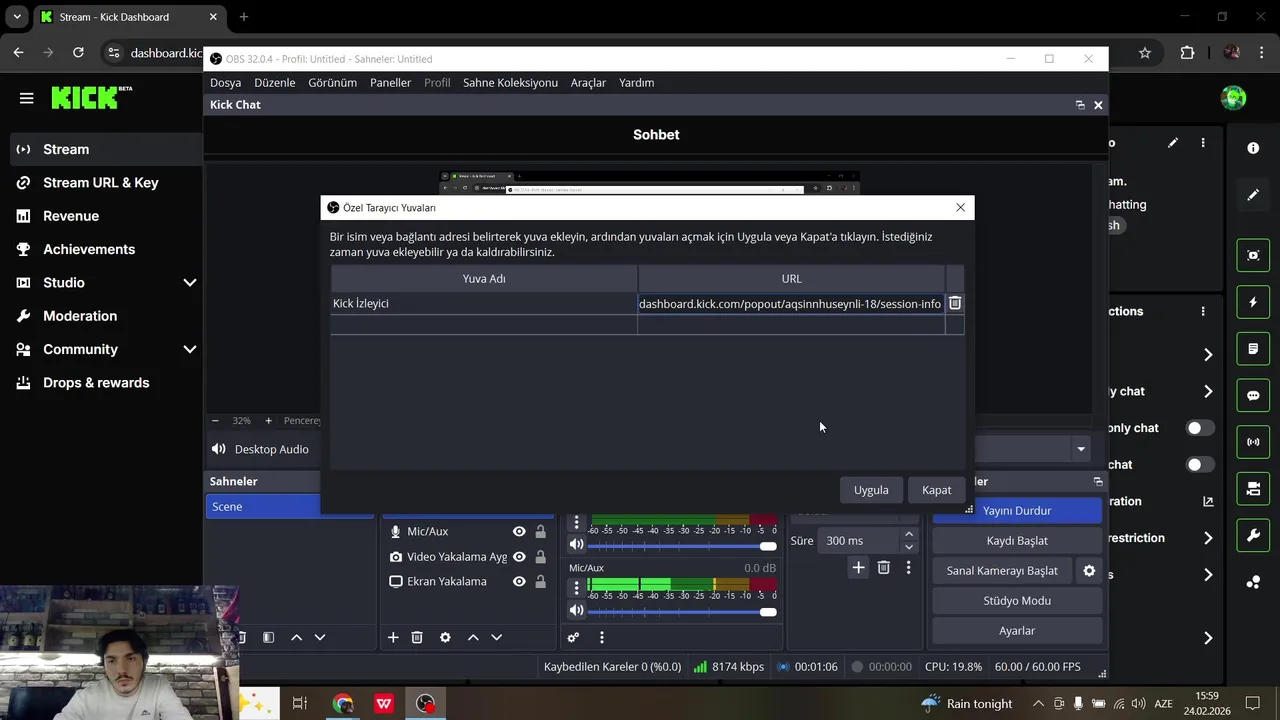The width and height of the screenshot is (1280, 720).
Task: Click the Kapat button
Action: [x=936, y=490]
